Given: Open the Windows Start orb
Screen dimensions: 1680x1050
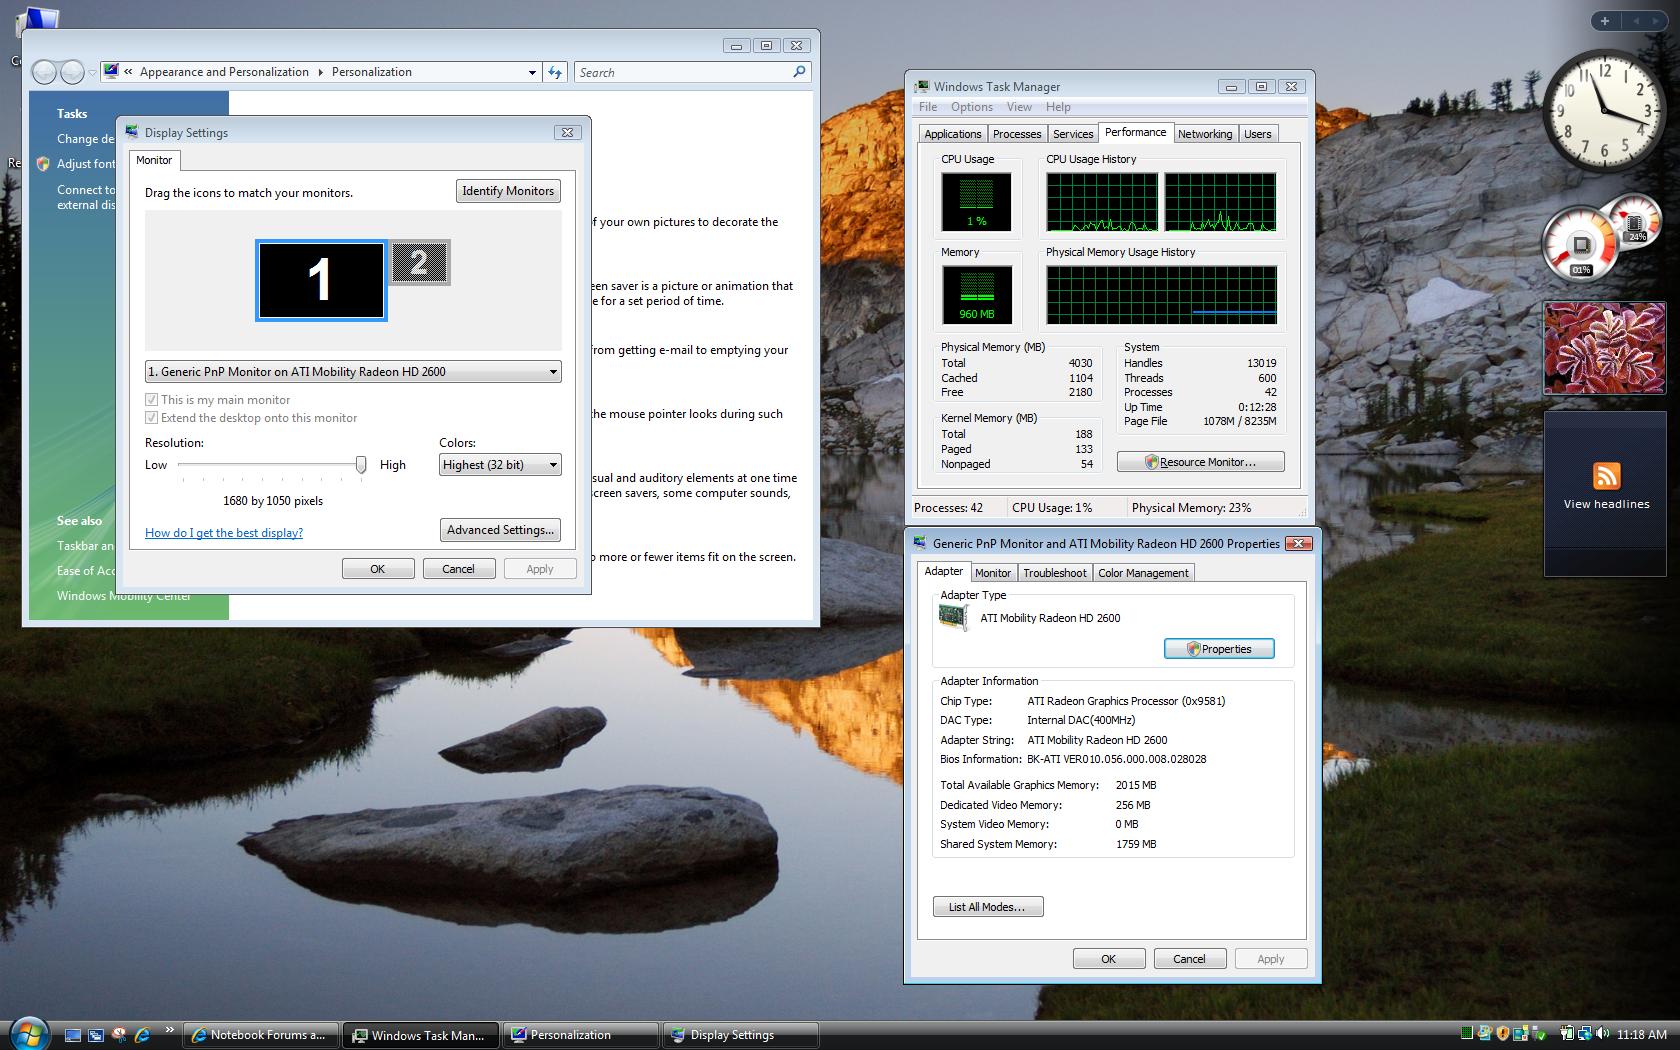Looking at the screenshot, I should (28, 1033).
